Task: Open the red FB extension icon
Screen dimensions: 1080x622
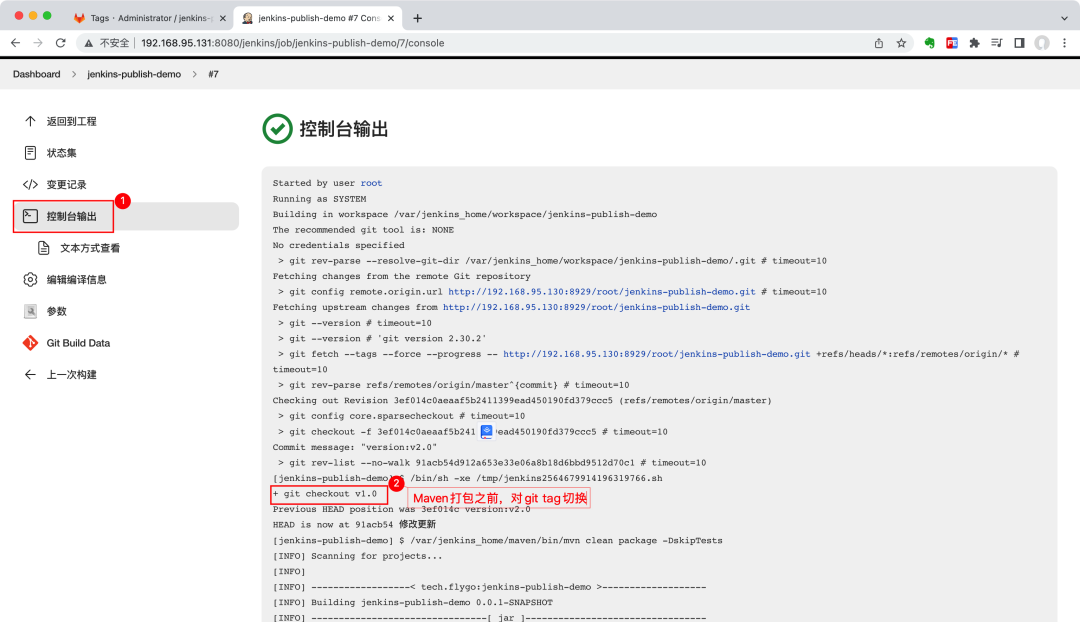Action: 952,43
